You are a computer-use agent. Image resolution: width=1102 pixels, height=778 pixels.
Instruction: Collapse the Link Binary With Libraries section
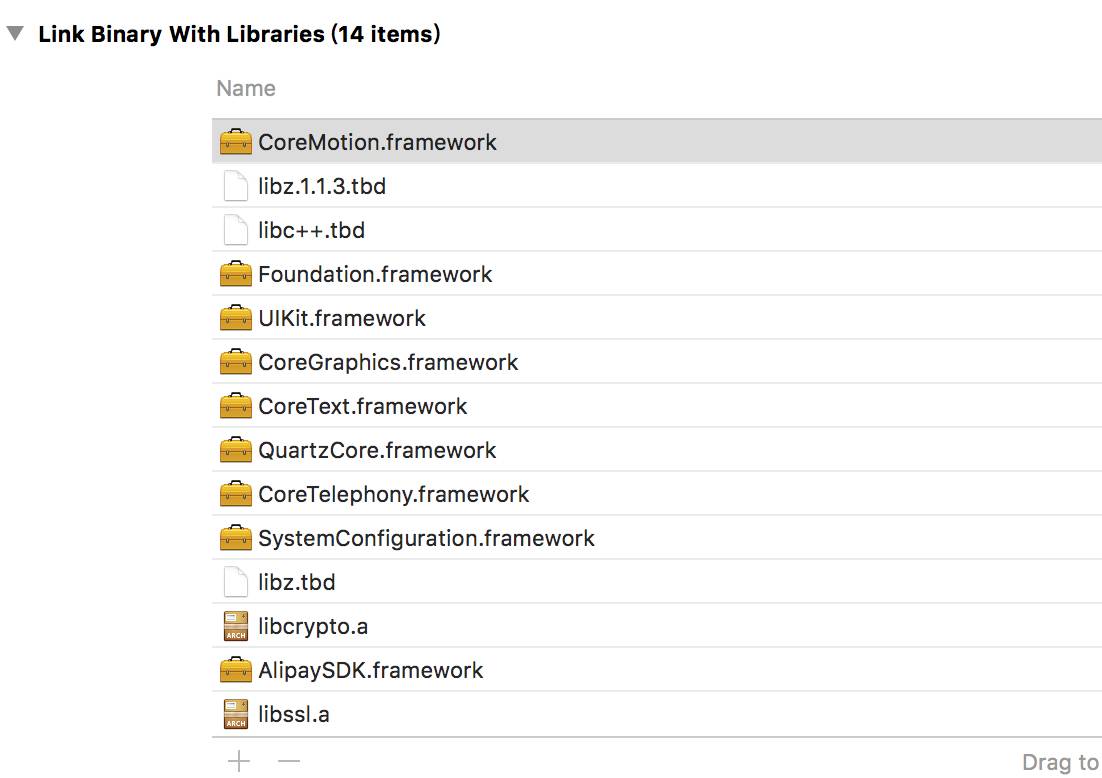pos(15,33)
